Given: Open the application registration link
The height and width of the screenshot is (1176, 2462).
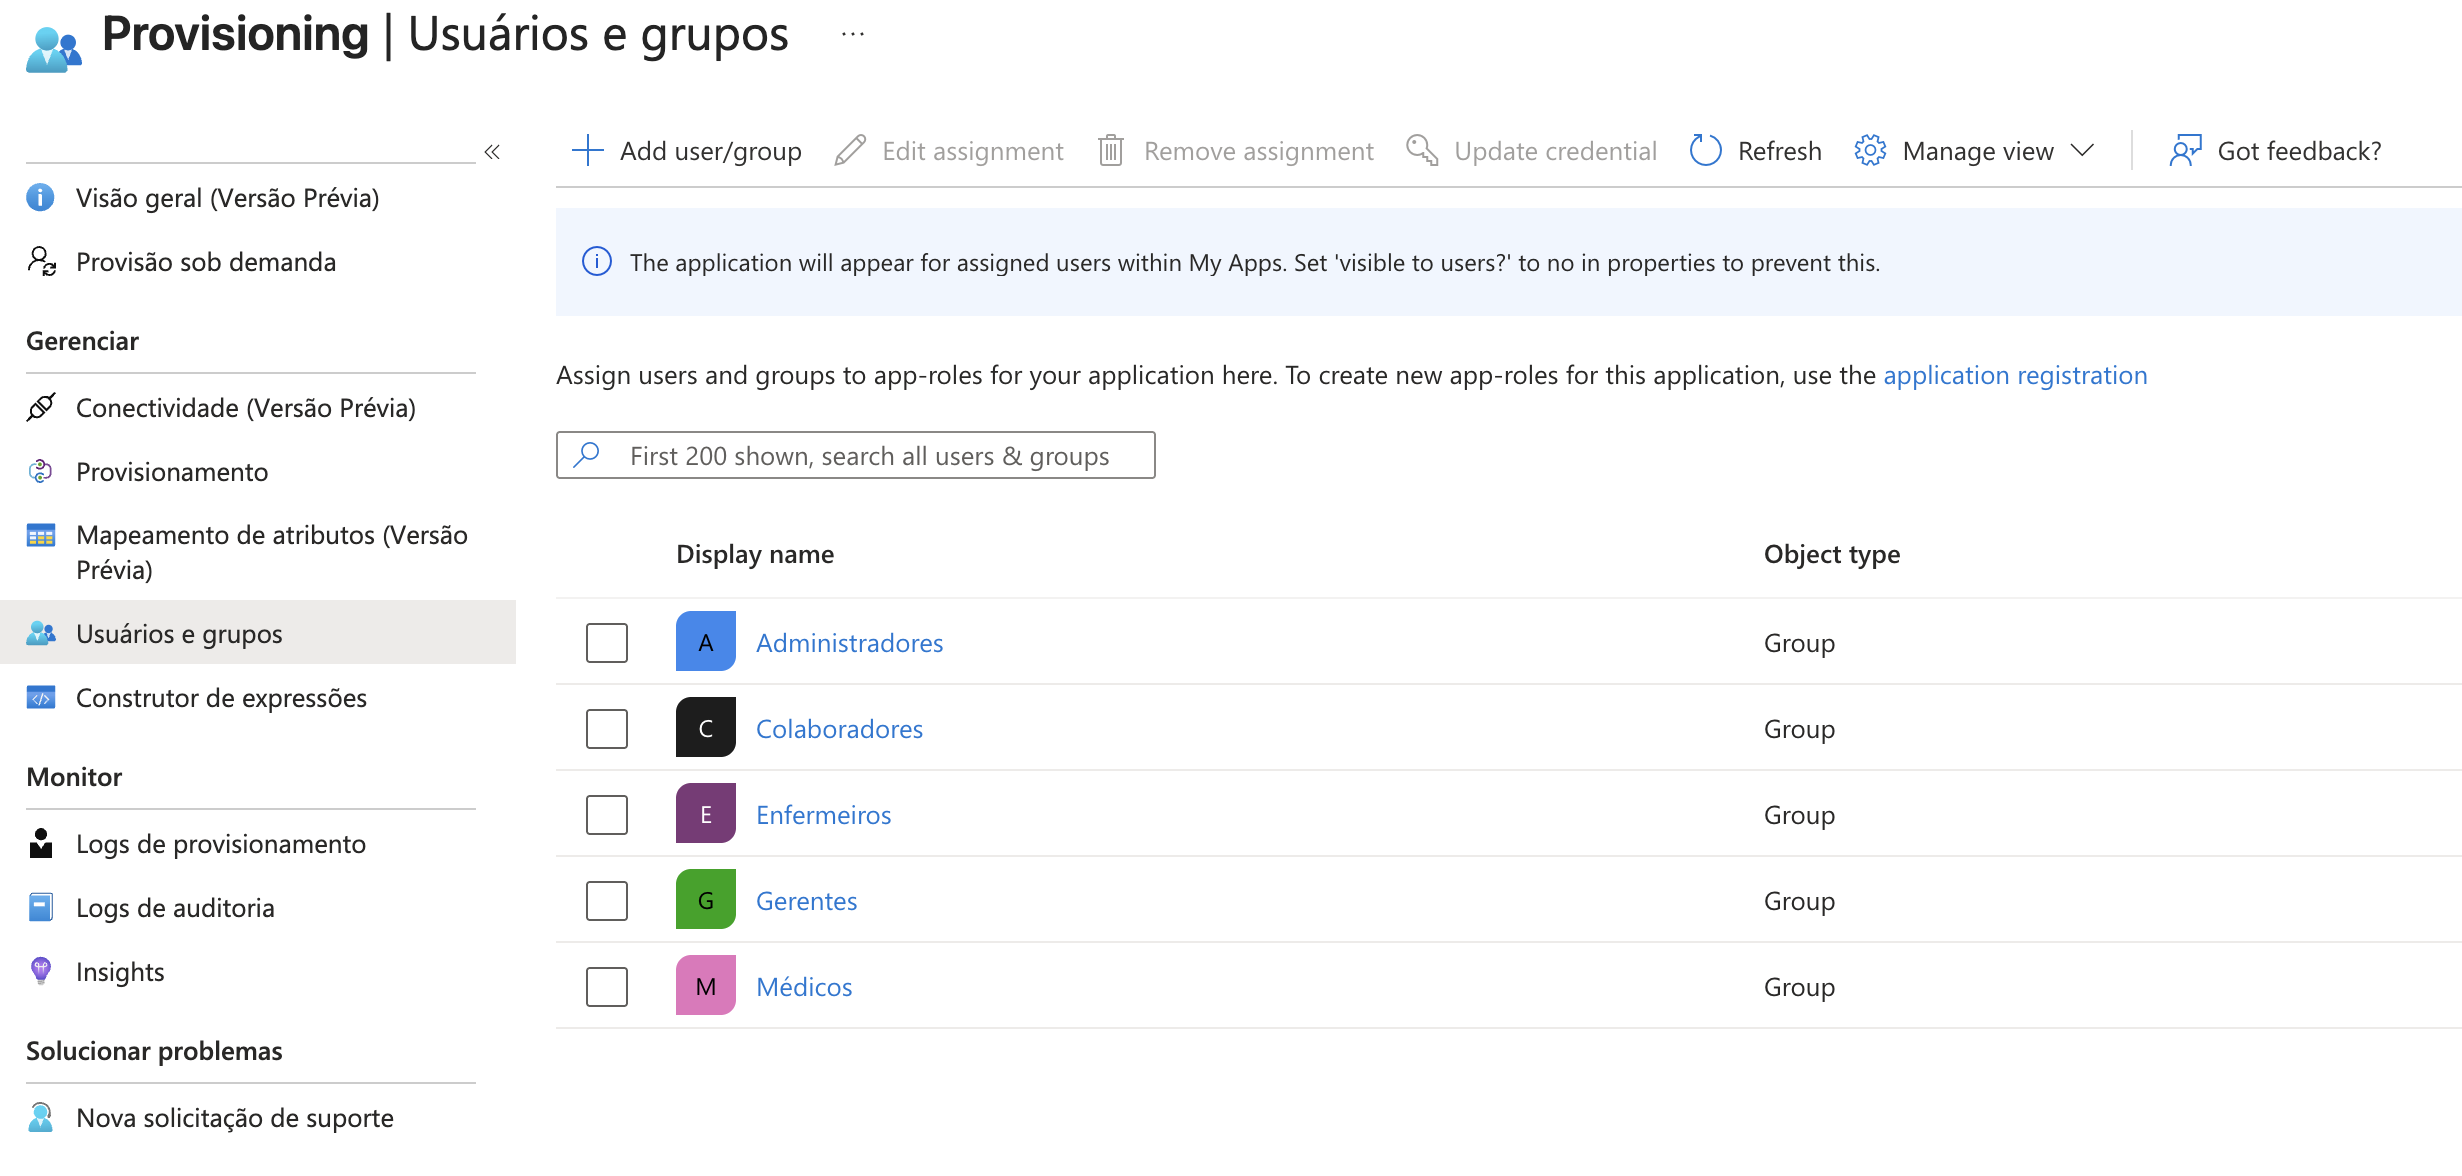Looking at the screenshot, I should (2015, 375).
